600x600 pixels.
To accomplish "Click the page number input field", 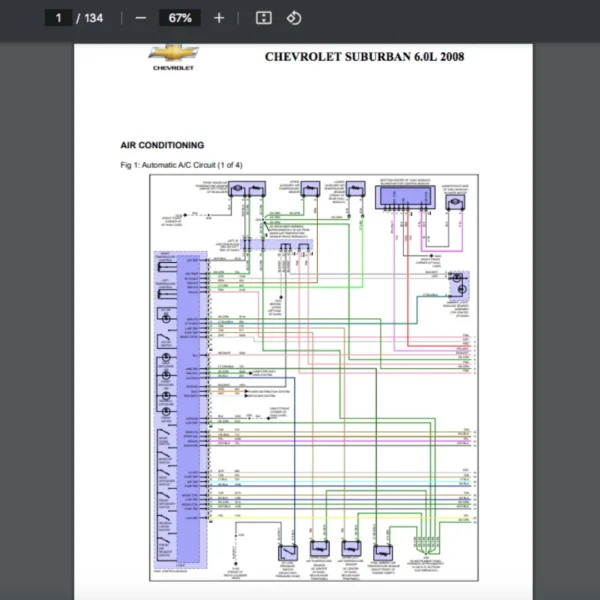I will coord(58,18).
